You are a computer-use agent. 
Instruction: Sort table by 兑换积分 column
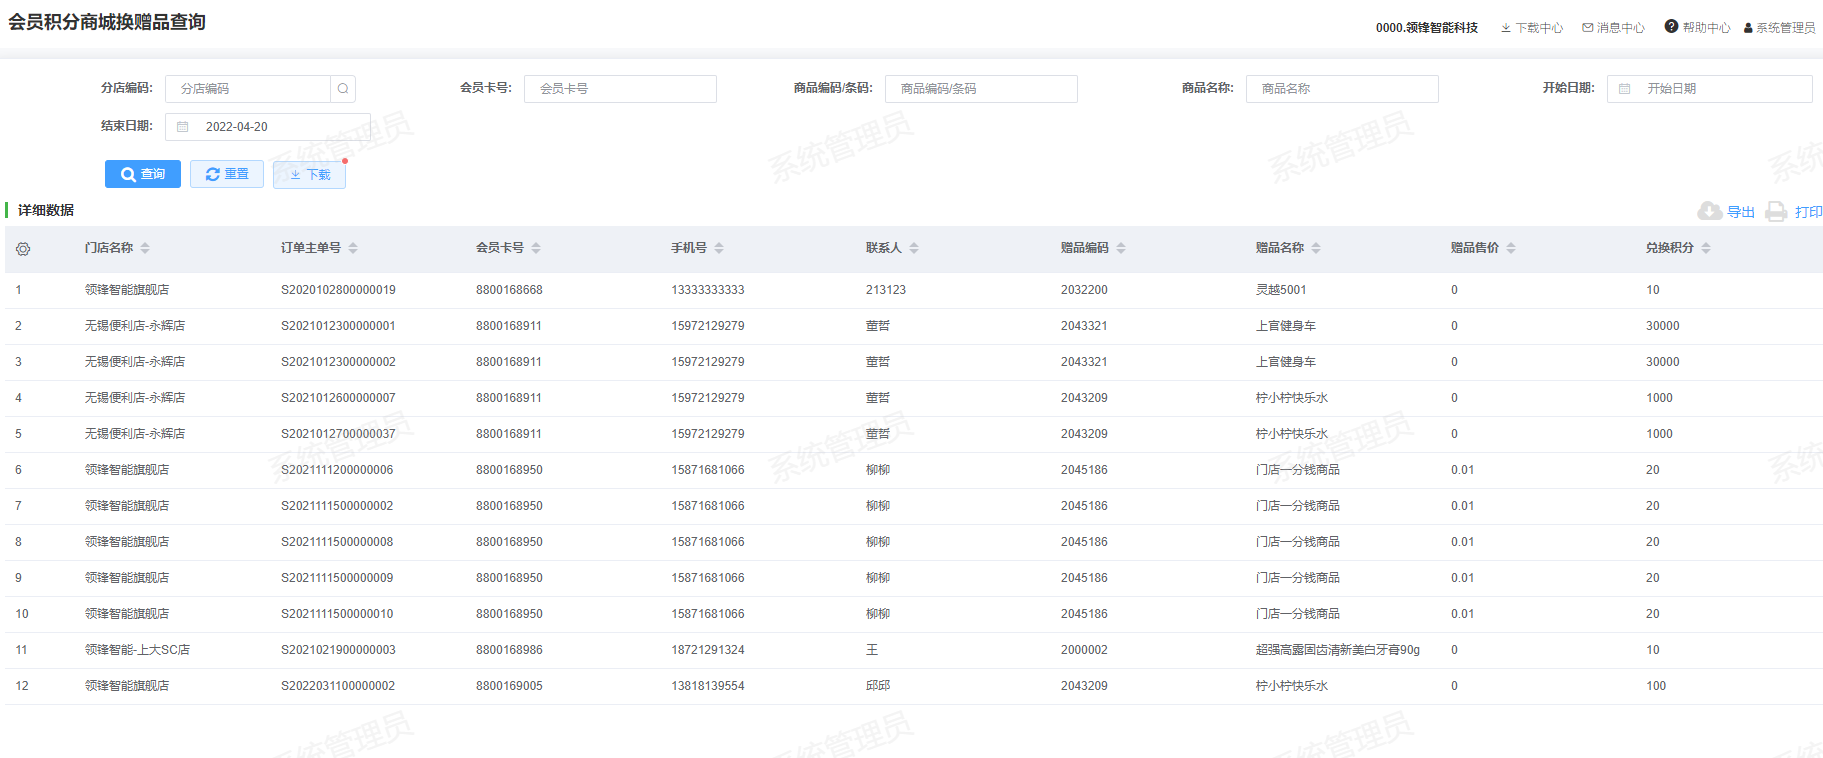tap(1706, 248)
